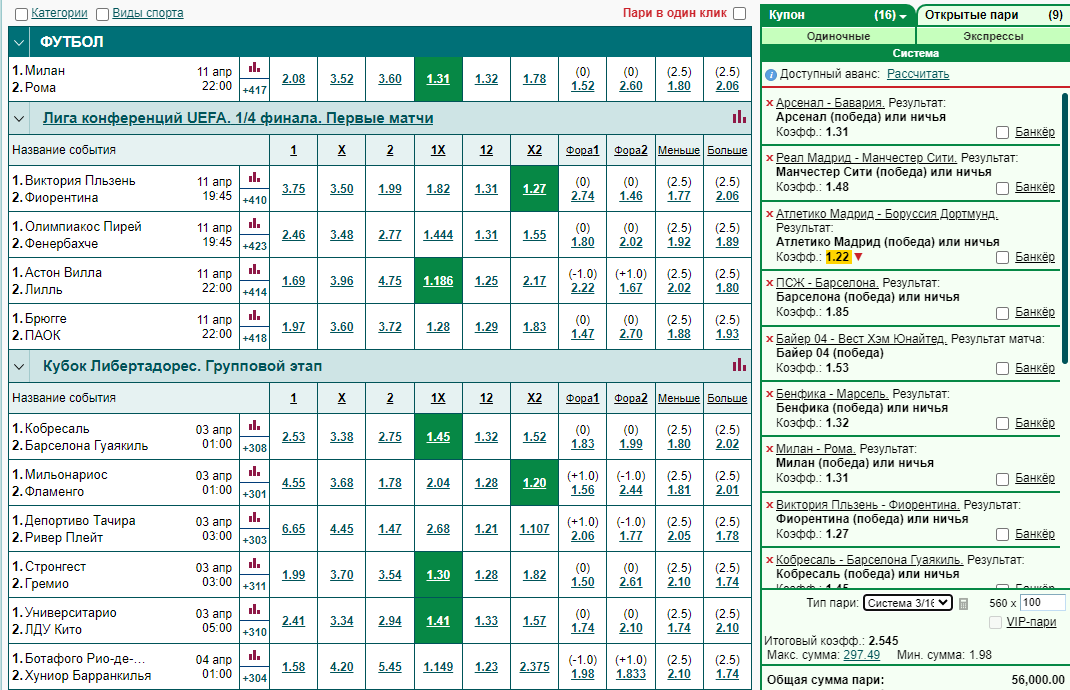Open statistics icon for Депортиво Тачира - Ривер Плейт

point(255,517)
